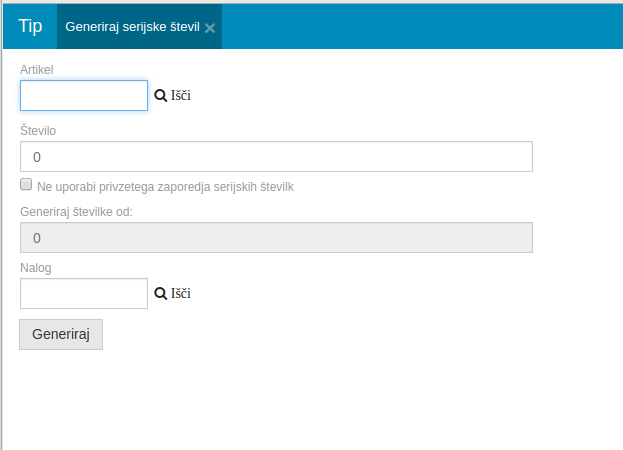Click the blue header bar right of tabs
Image resolution: width=623 pixels, height=450 pixels.
tap(420, 26)
